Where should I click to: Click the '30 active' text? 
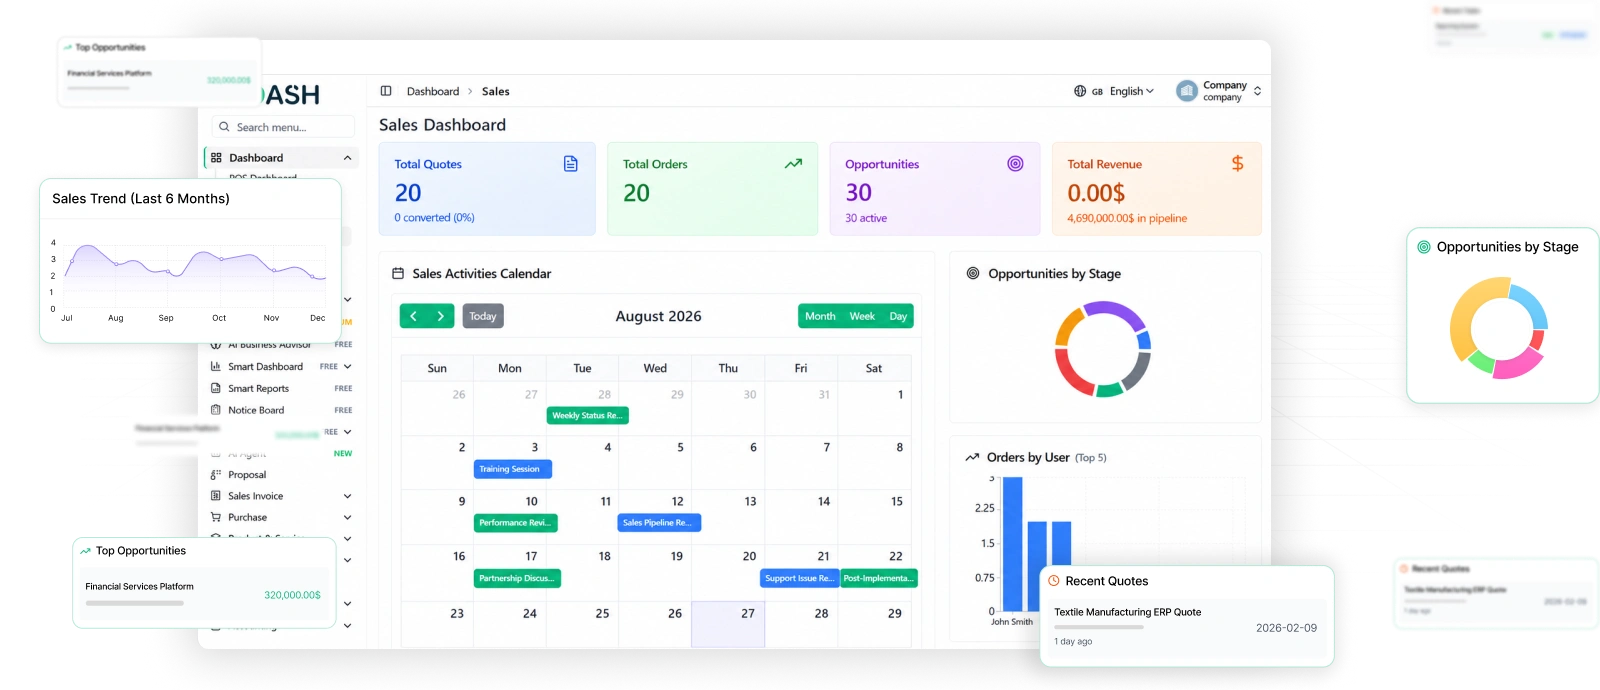click(866, 218)
